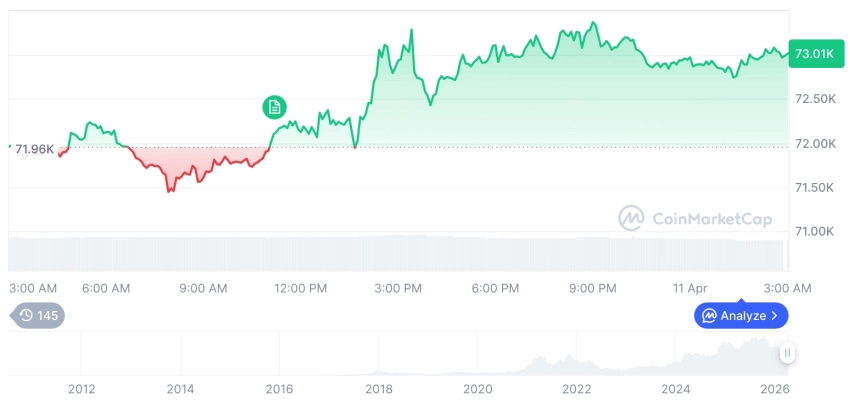Viewport: 860px width, 401px height.
Task: Click the 9:00 PM time axis label
Action: point(593,288)
